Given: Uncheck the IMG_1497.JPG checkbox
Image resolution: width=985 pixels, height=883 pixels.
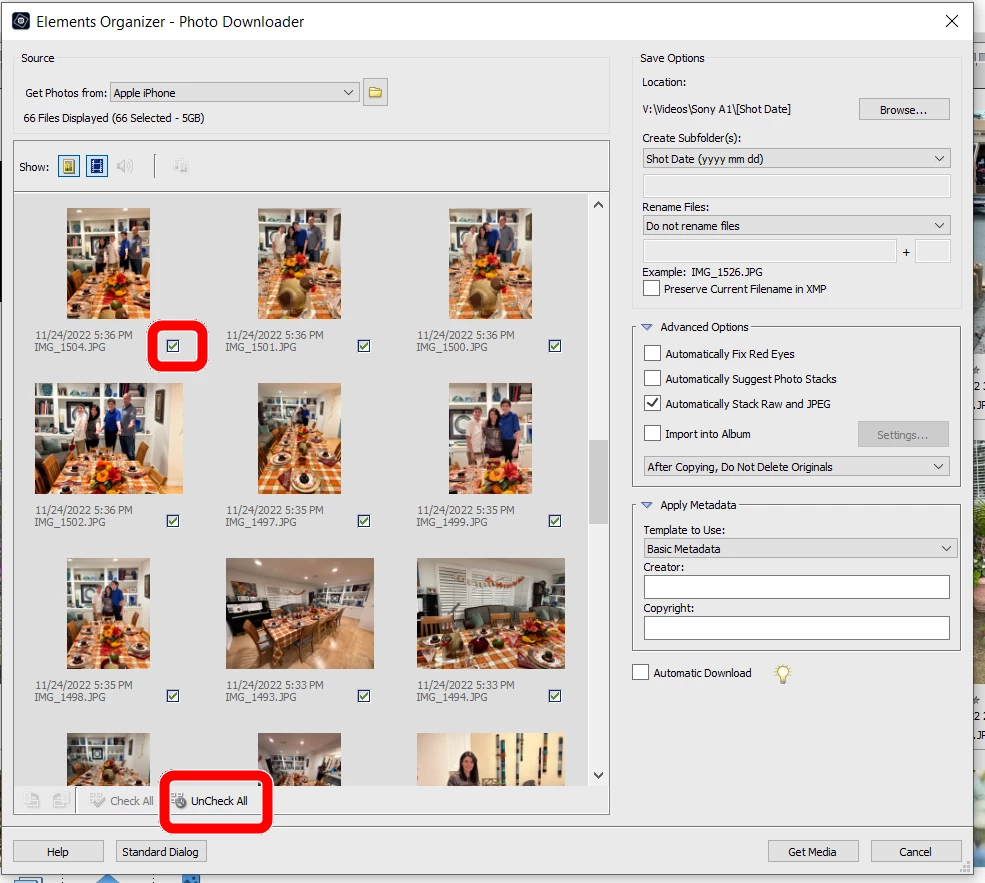Looking at the screenshot, I should (x=364, y=521).
